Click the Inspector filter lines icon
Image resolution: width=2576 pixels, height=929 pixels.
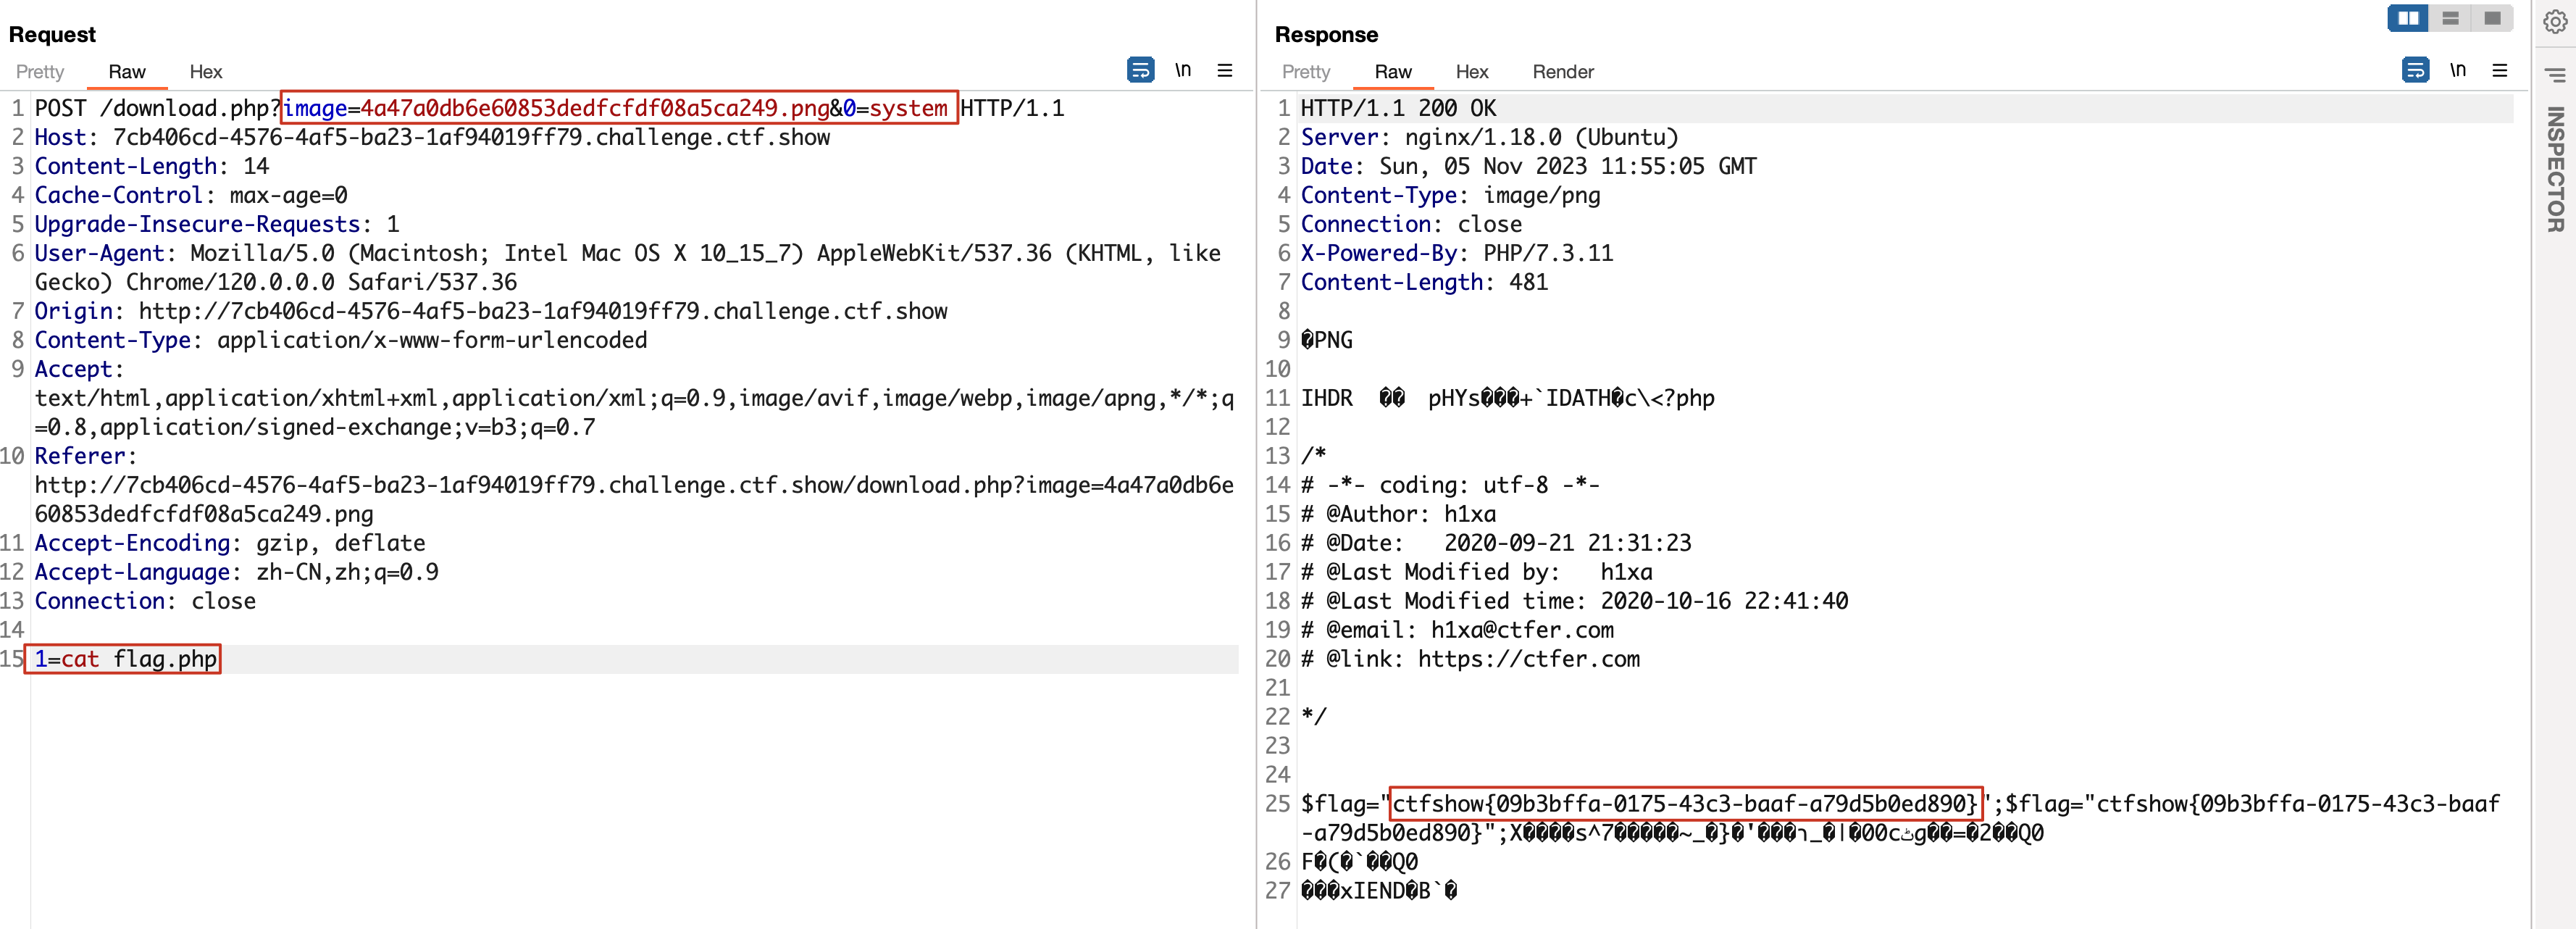(x=2555, y=75)
